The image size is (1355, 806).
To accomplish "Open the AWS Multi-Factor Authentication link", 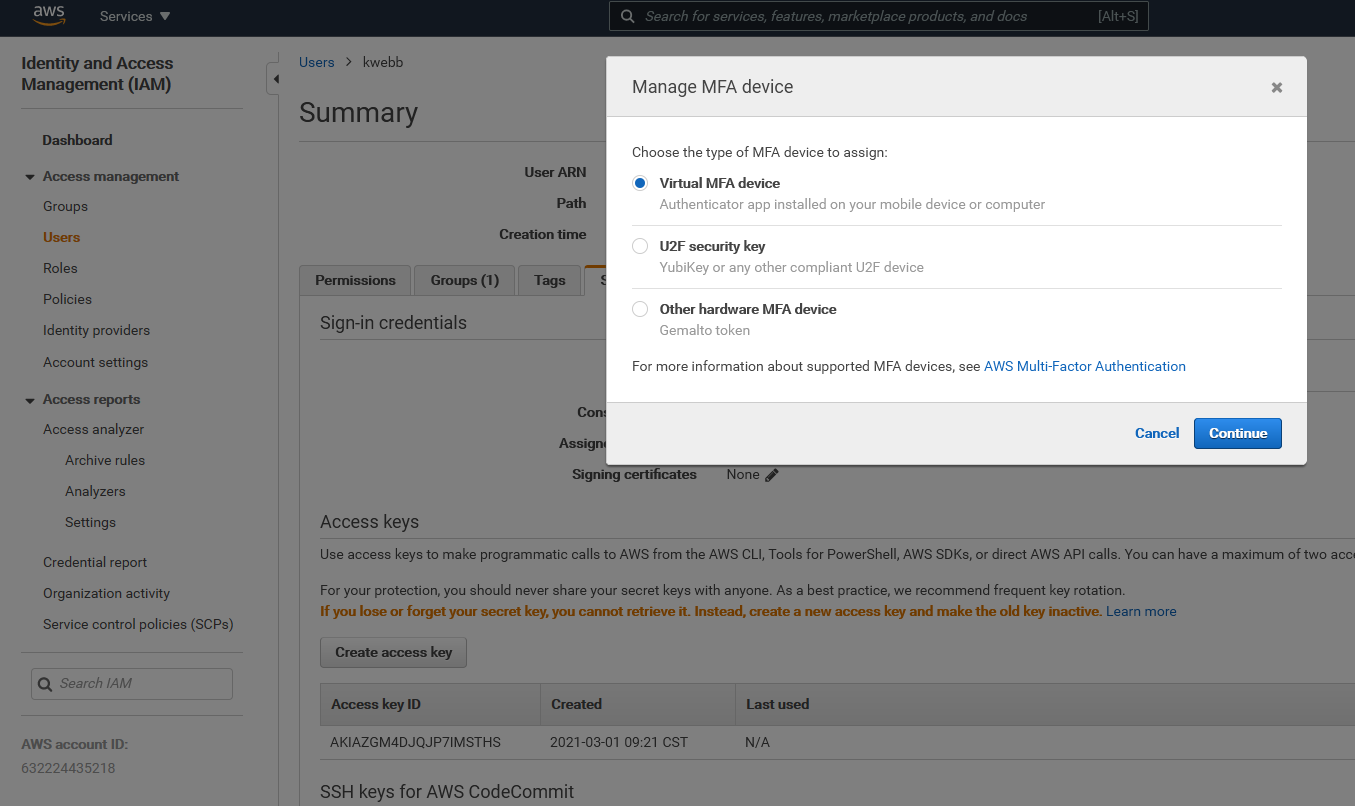I will [1085, 366].
